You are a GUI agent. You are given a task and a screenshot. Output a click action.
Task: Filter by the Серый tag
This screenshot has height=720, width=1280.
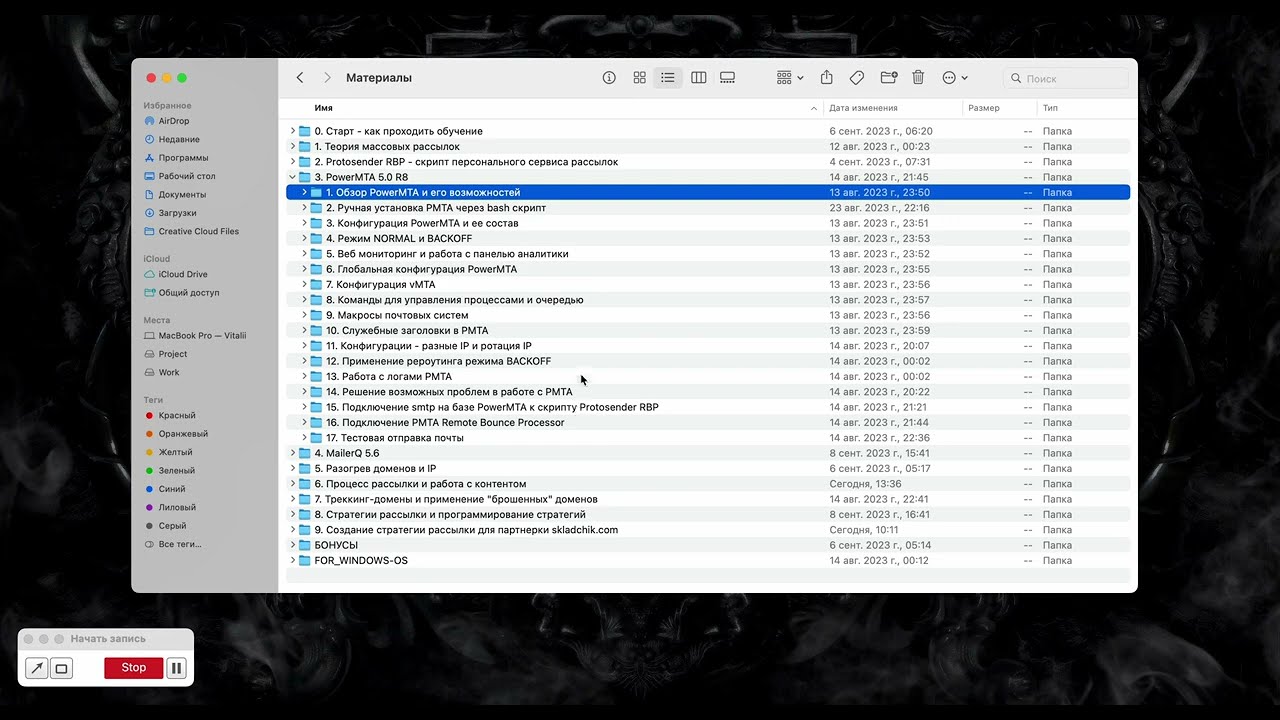point(172,526)
